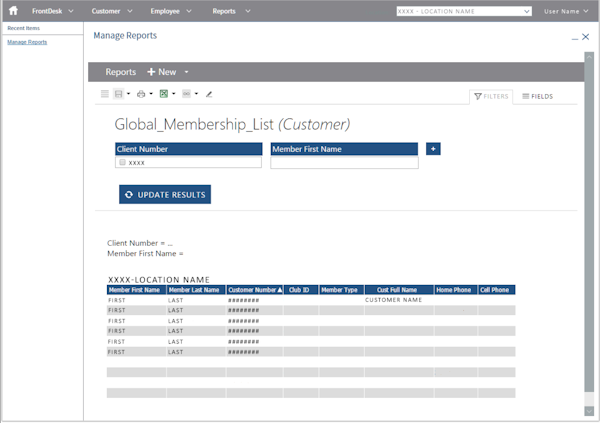Screen dimensions: 600x423
Task: Click the vertical scrollbar thumb
Action: 589,226
